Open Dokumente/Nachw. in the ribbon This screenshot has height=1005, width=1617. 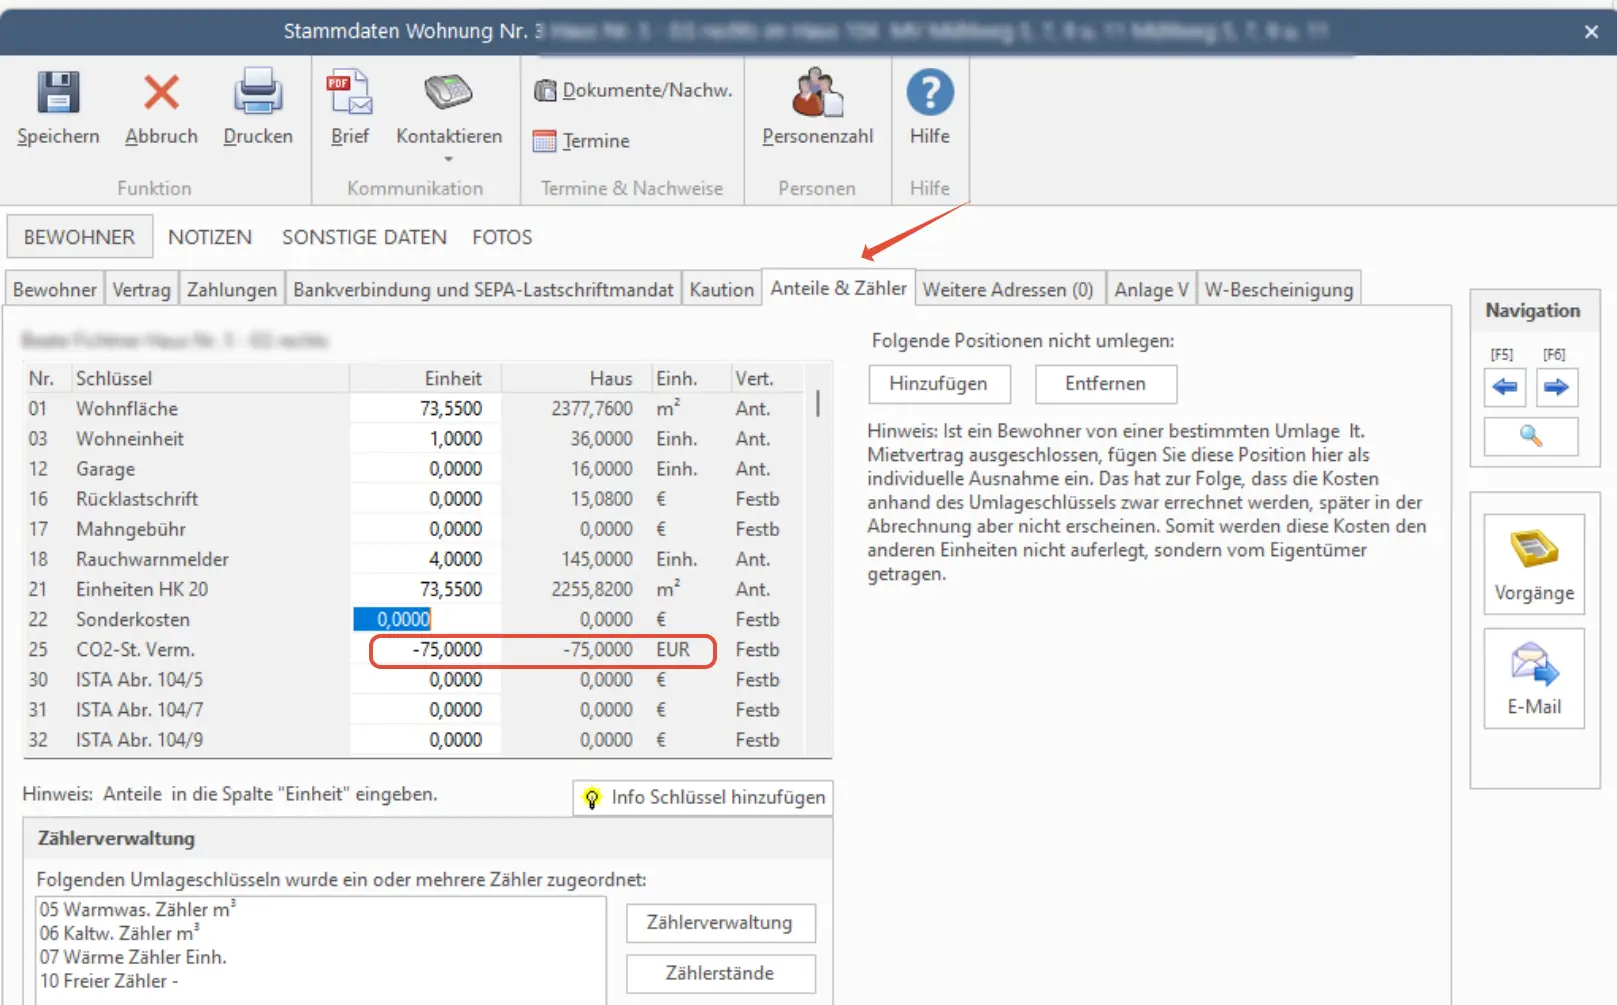click(x=633, y=90)
